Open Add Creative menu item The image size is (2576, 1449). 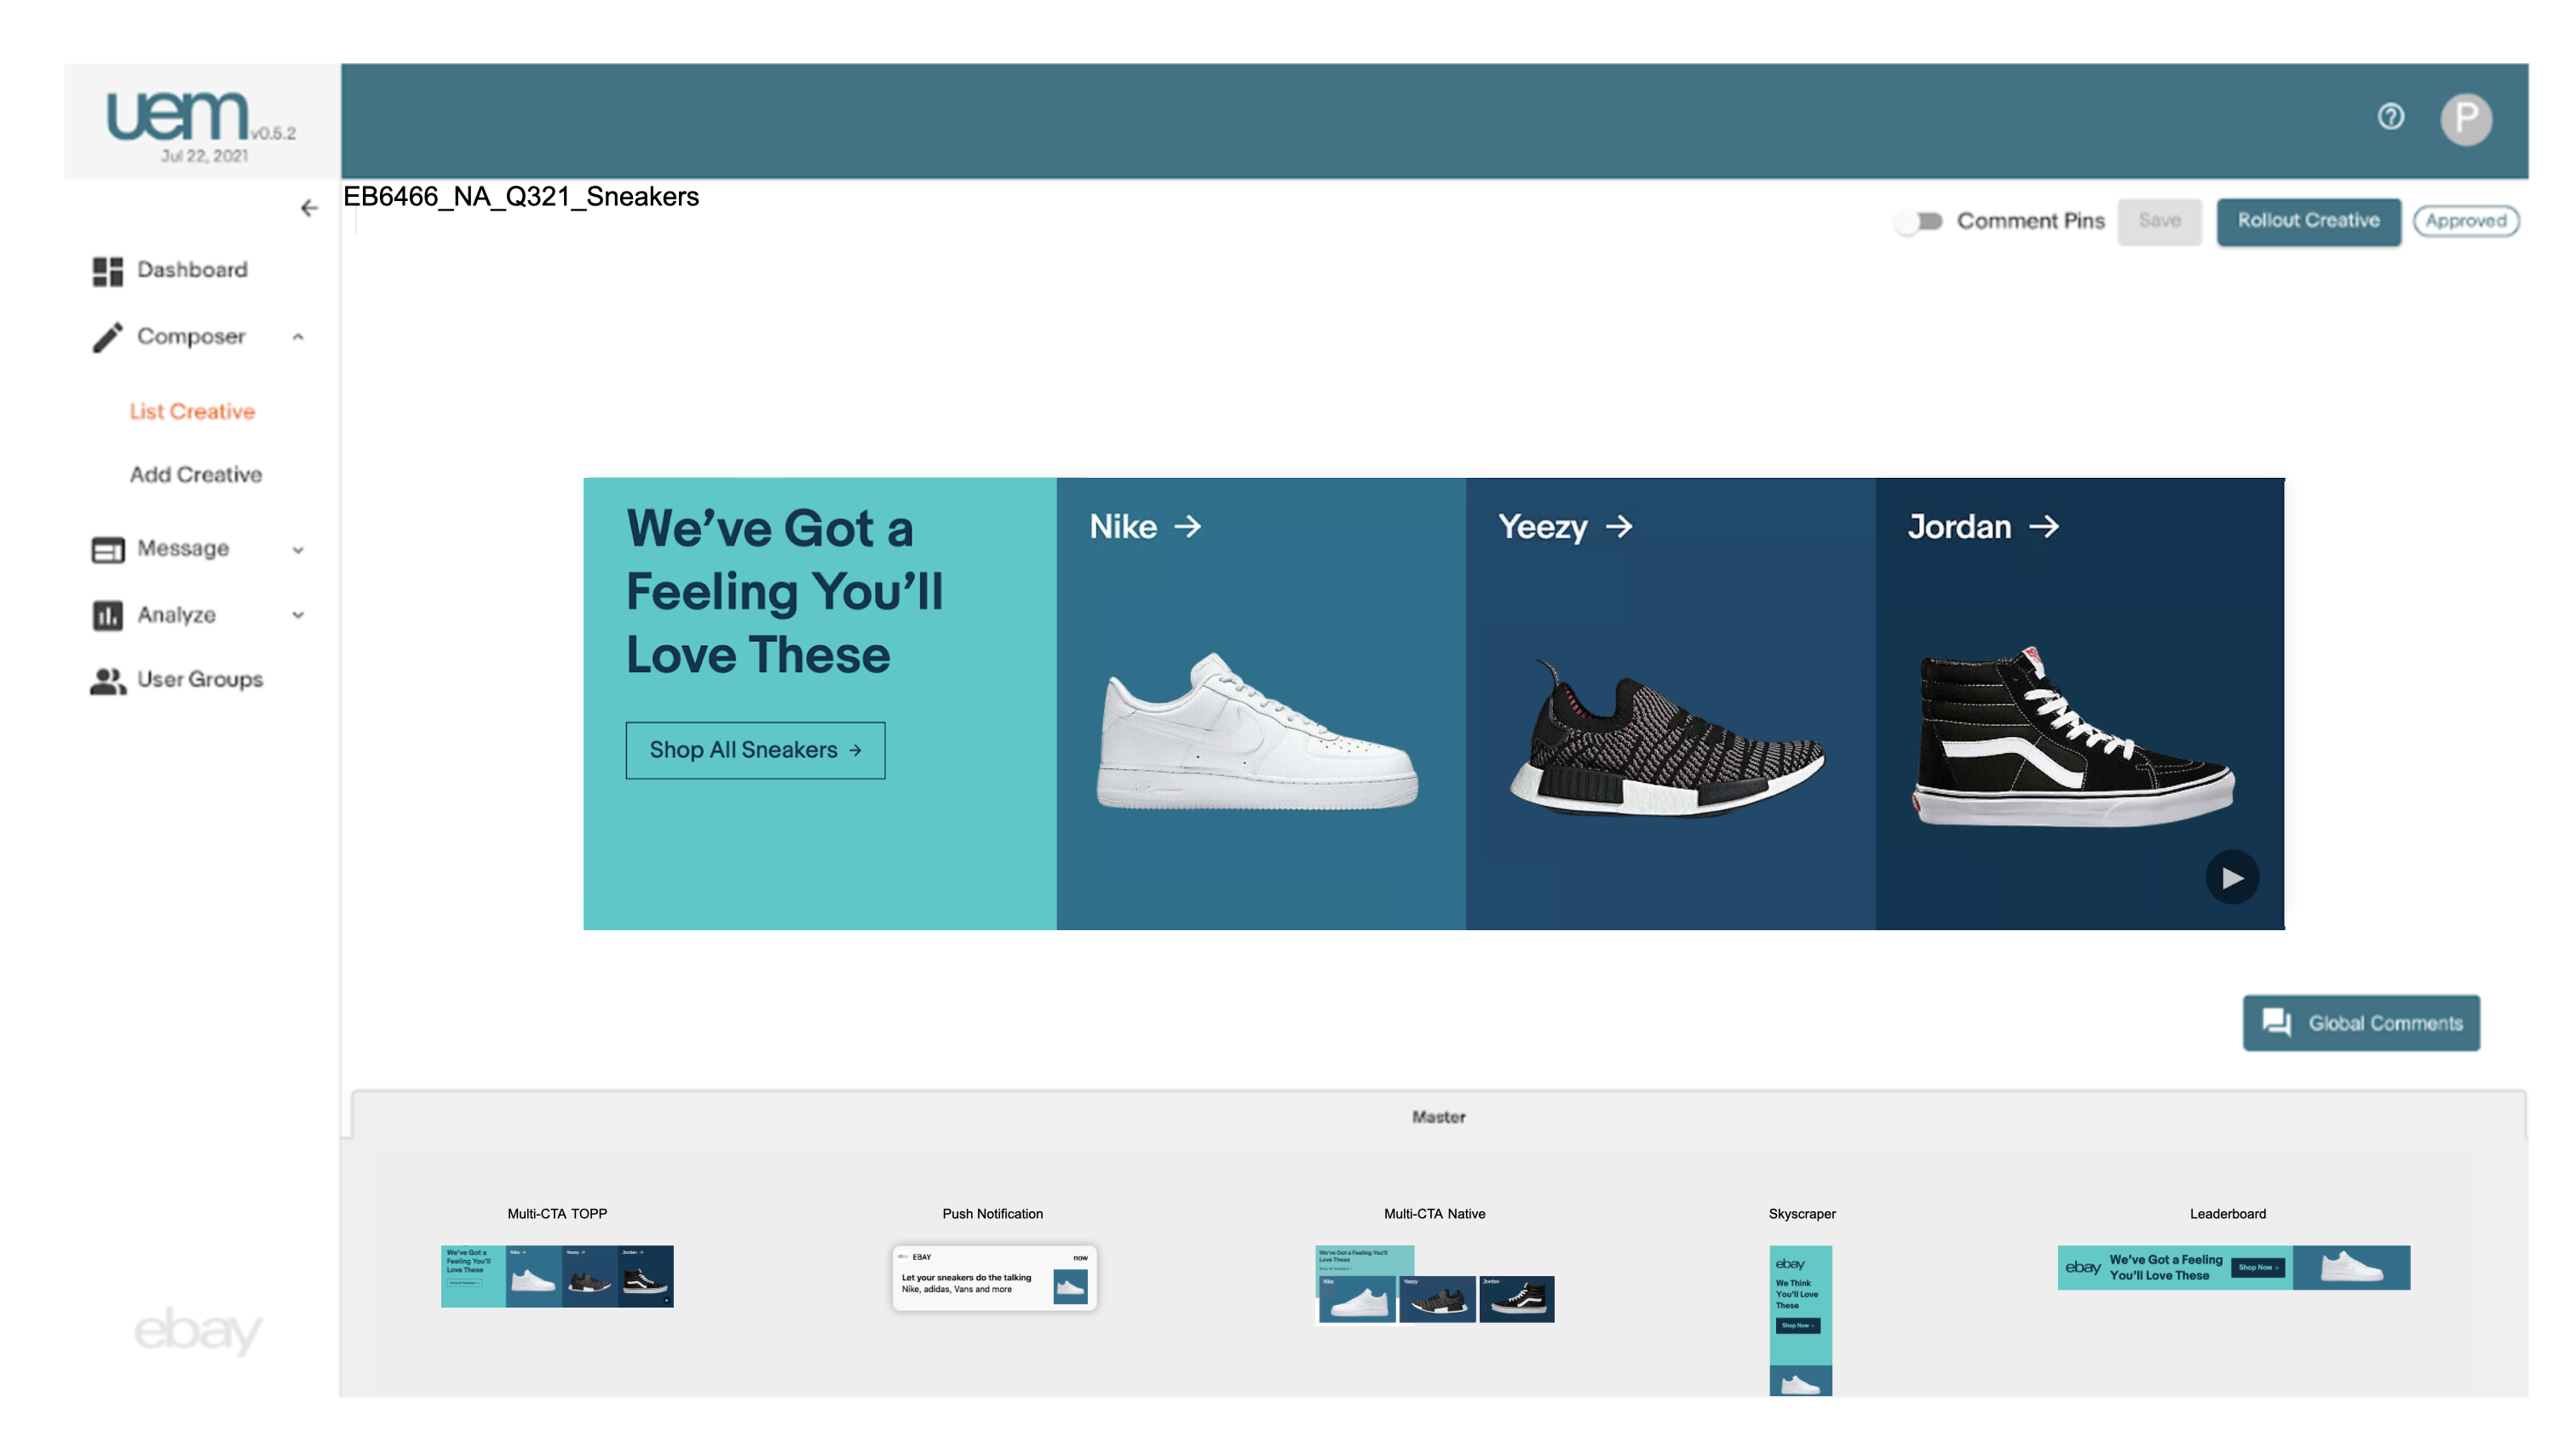point(196,475)
